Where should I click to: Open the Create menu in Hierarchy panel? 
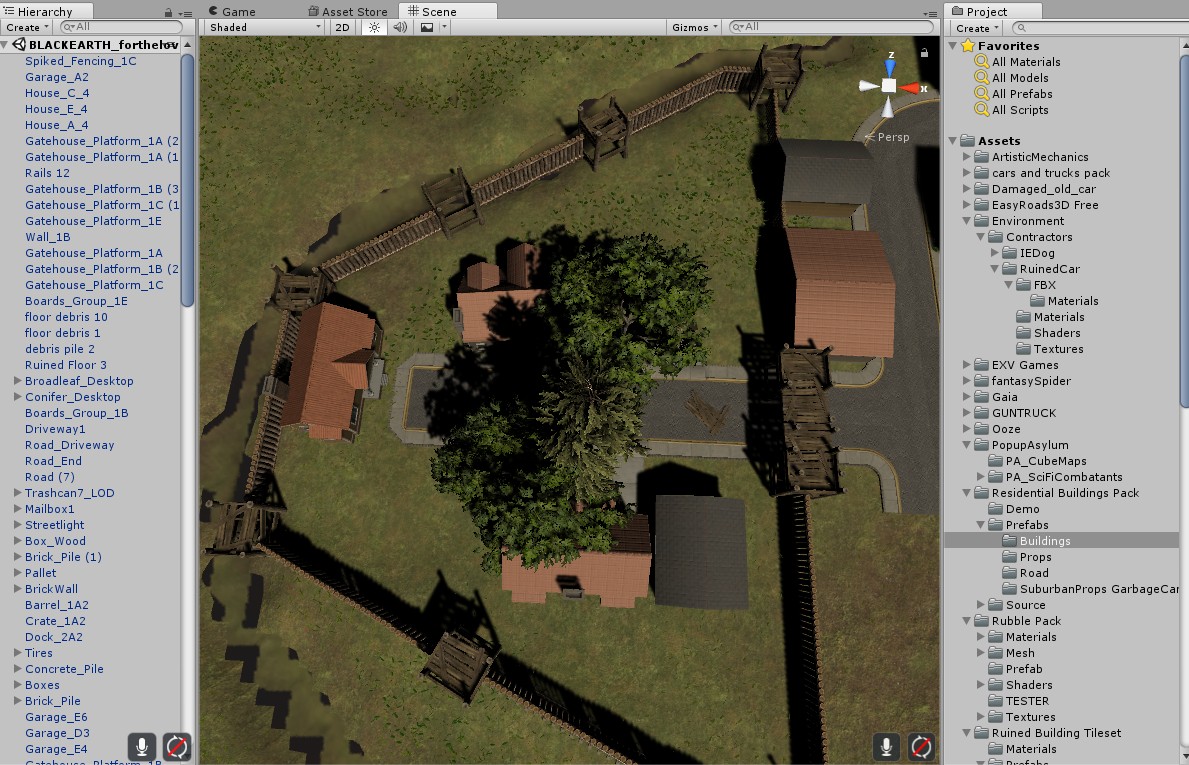26,27
